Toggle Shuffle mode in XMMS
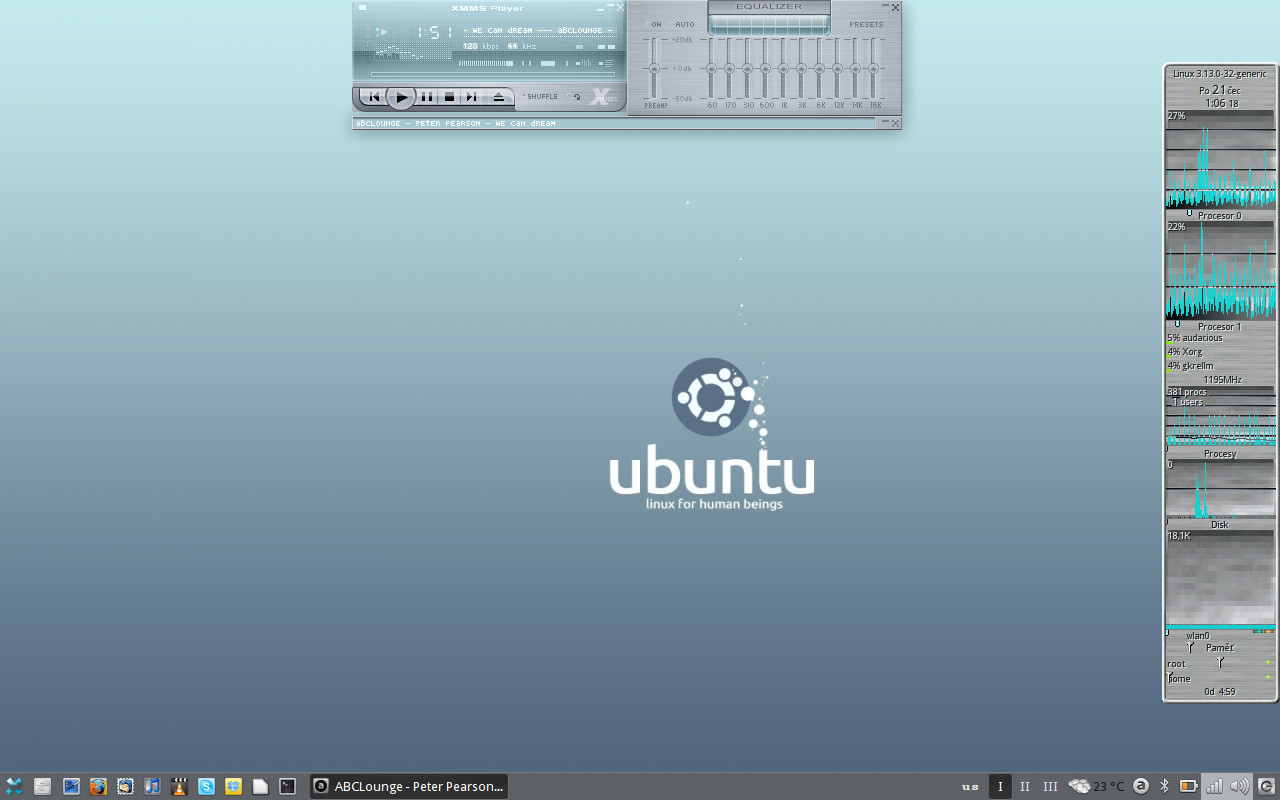The width and height of the screenshot is (1280, 800). coord(542,97)
